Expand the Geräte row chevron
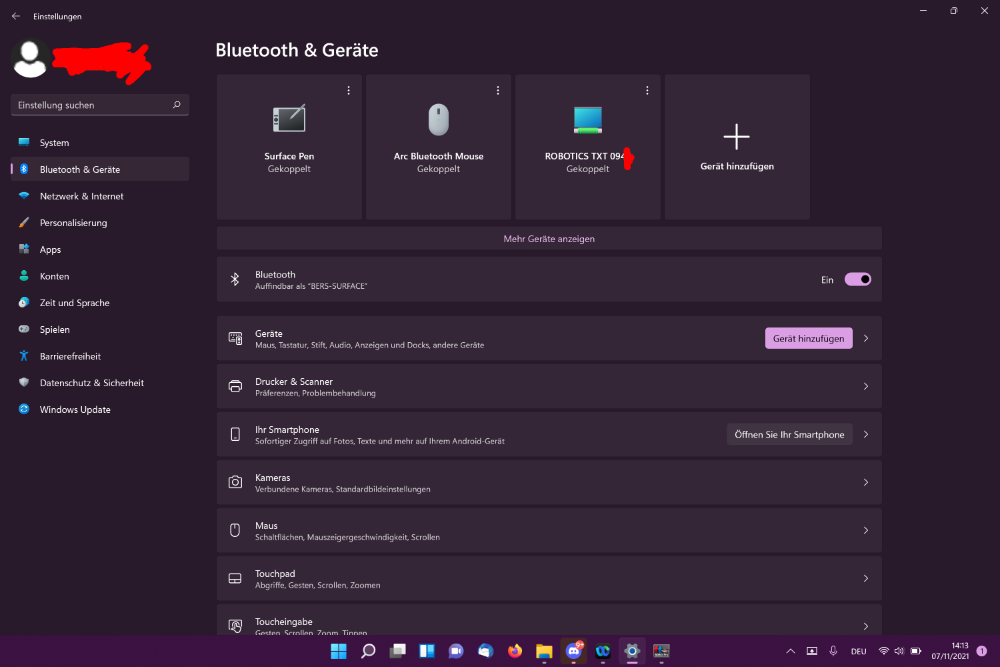1000x667 pixels. point(866,339)
